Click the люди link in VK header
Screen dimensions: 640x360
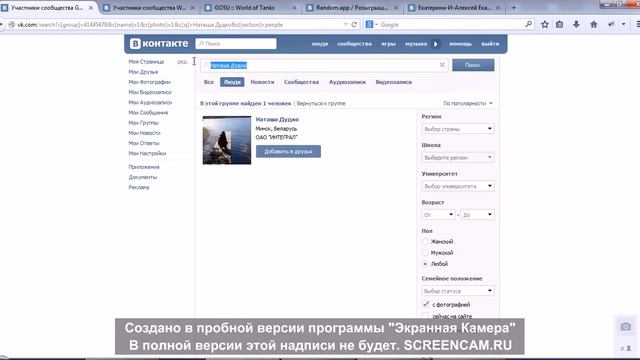[320, 44]
